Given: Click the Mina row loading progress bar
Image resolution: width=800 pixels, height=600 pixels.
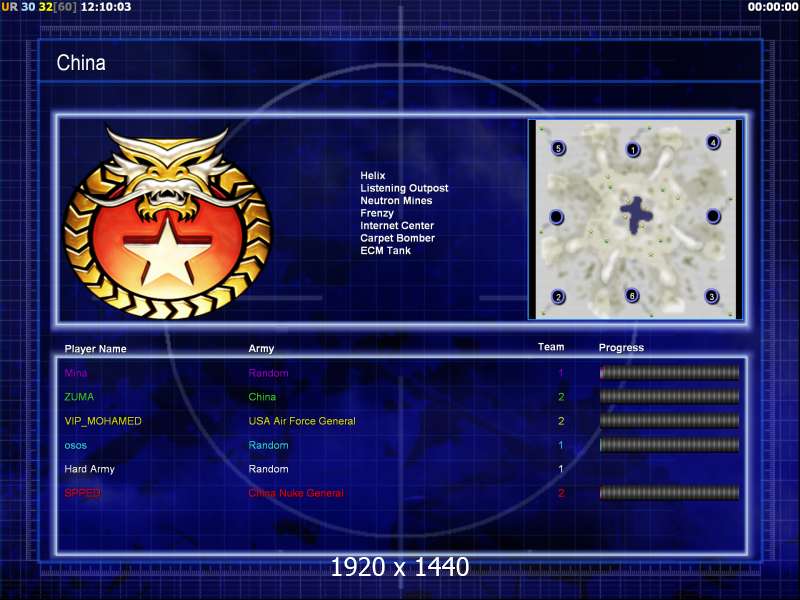Looking at the screenshot, I should tap(669, 372).
